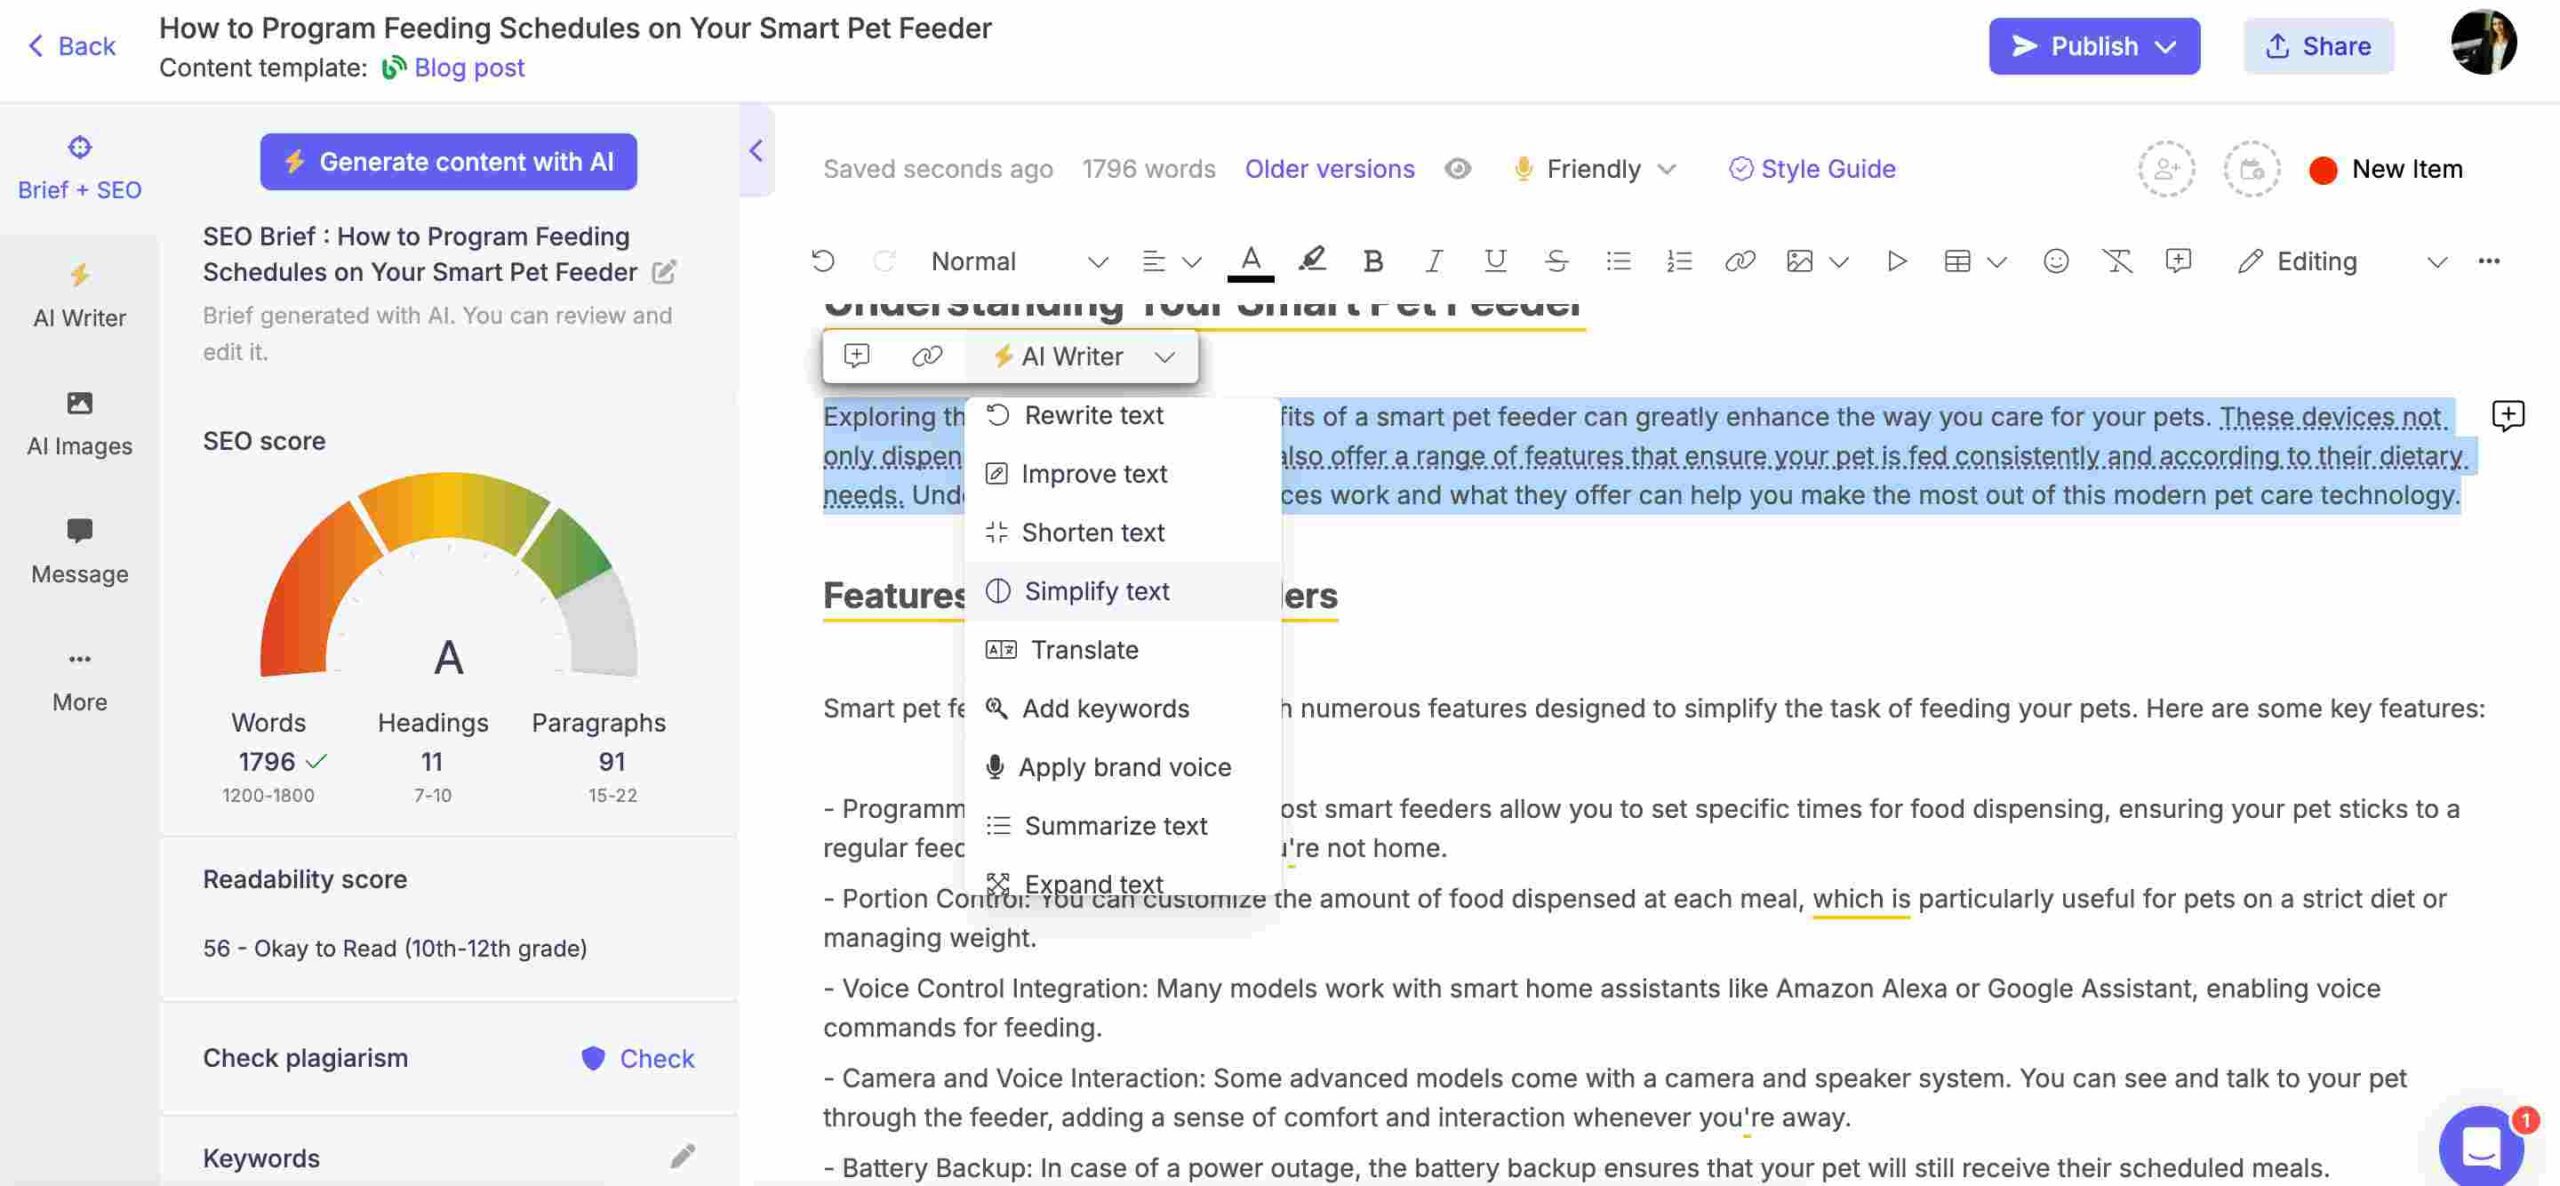Screen dimensions: 2560x1186
Task: Open AI Writer sidebar tab
Action: coord(79,296)
